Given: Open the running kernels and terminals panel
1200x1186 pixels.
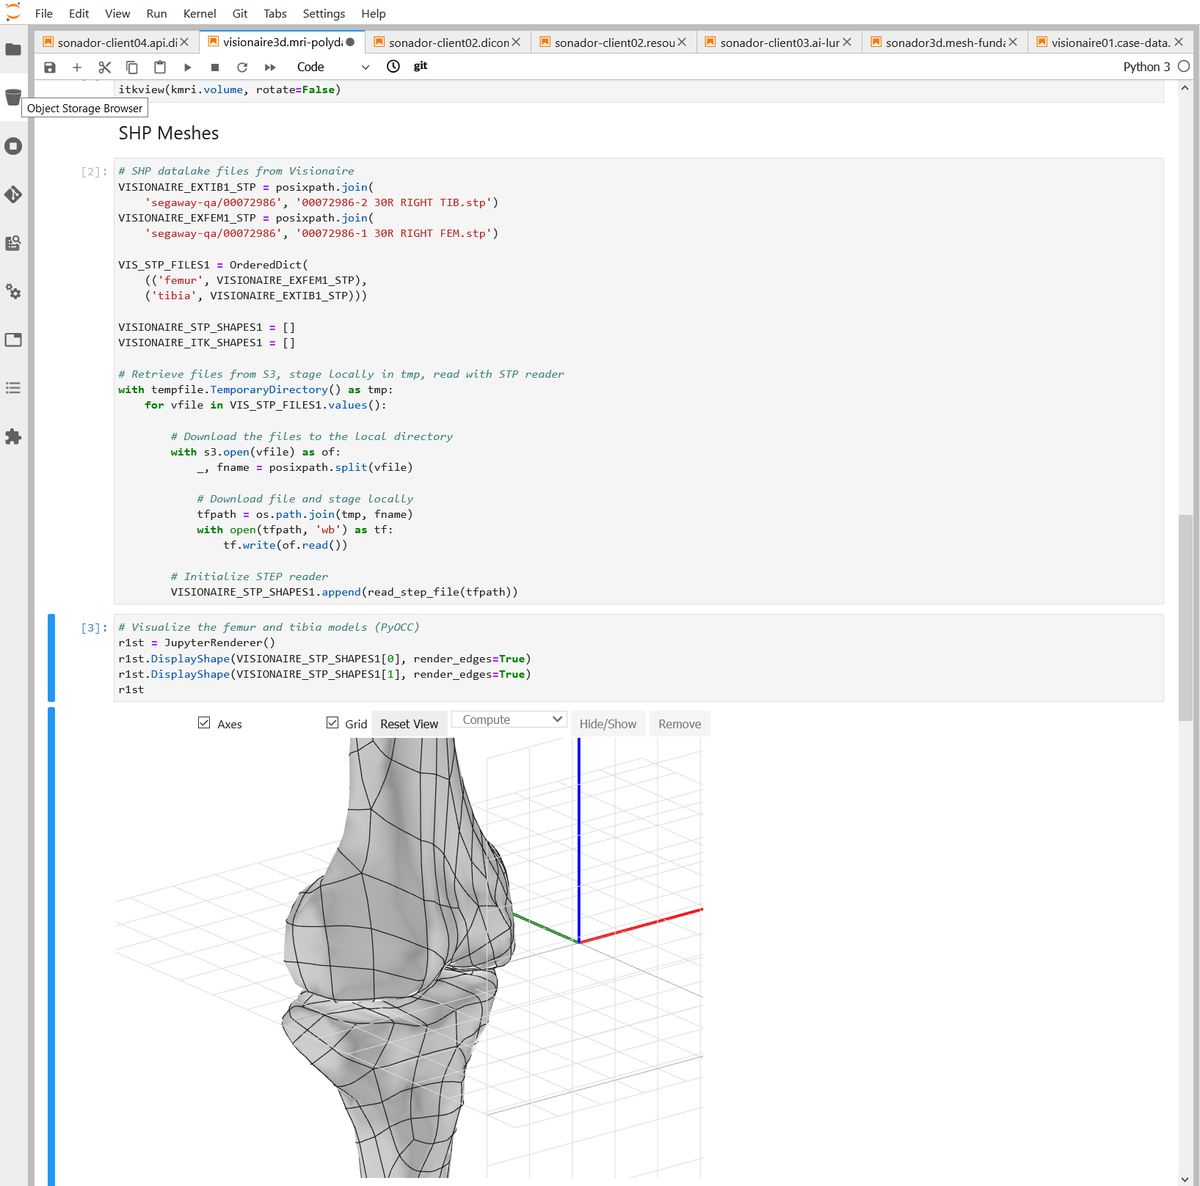Looking at the screenshot, I should [x=11, y=145].
